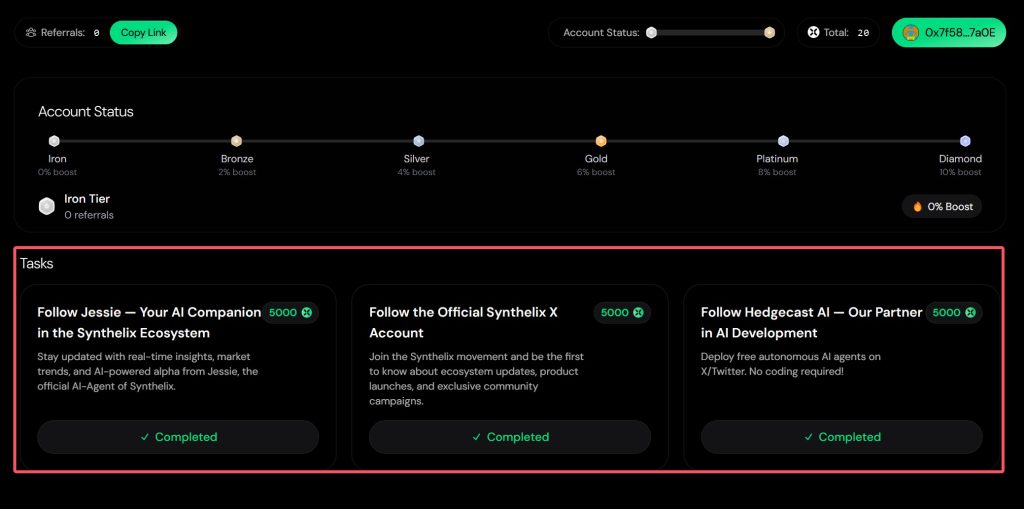Click the 5000 reward badge on Hedgecast task

click(x=953, y=312)
